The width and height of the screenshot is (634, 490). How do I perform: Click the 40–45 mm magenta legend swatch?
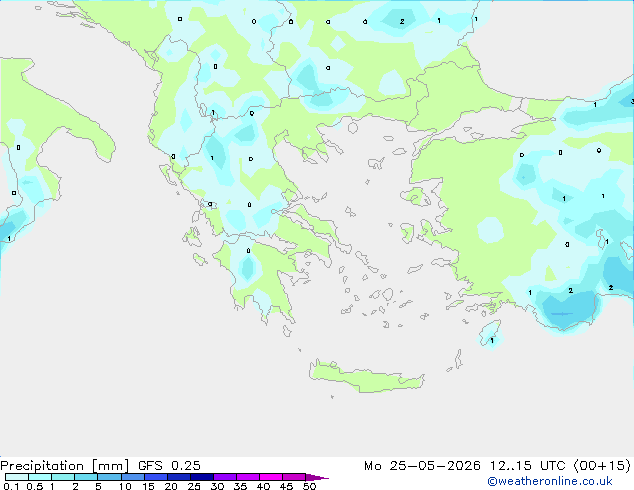coord(271,477)
